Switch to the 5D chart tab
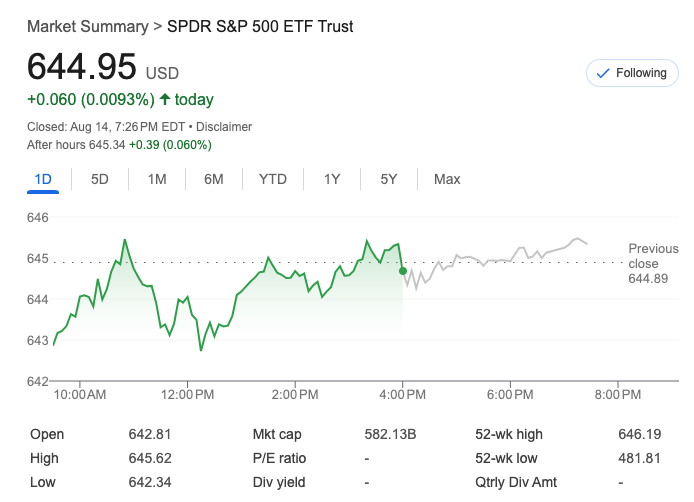 coord(100,179)
